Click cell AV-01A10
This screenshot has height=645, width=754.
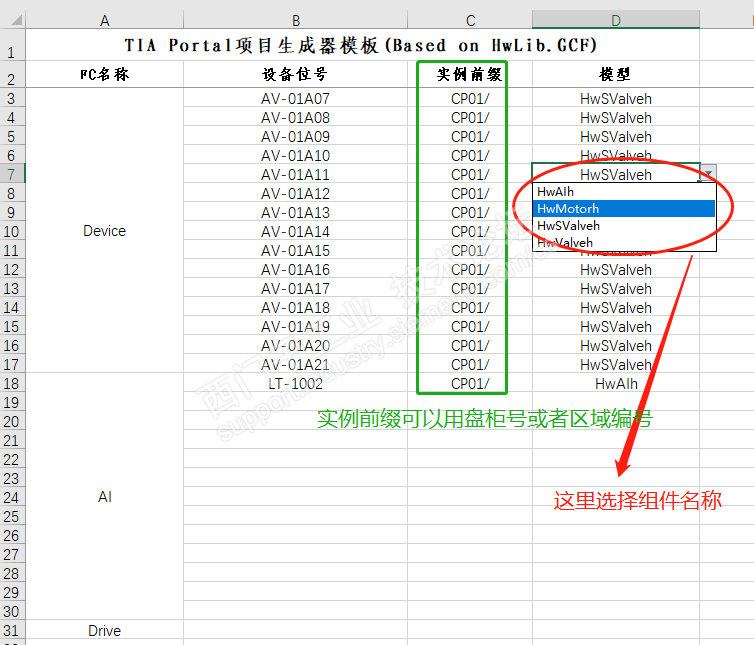[x=295, y=155]
